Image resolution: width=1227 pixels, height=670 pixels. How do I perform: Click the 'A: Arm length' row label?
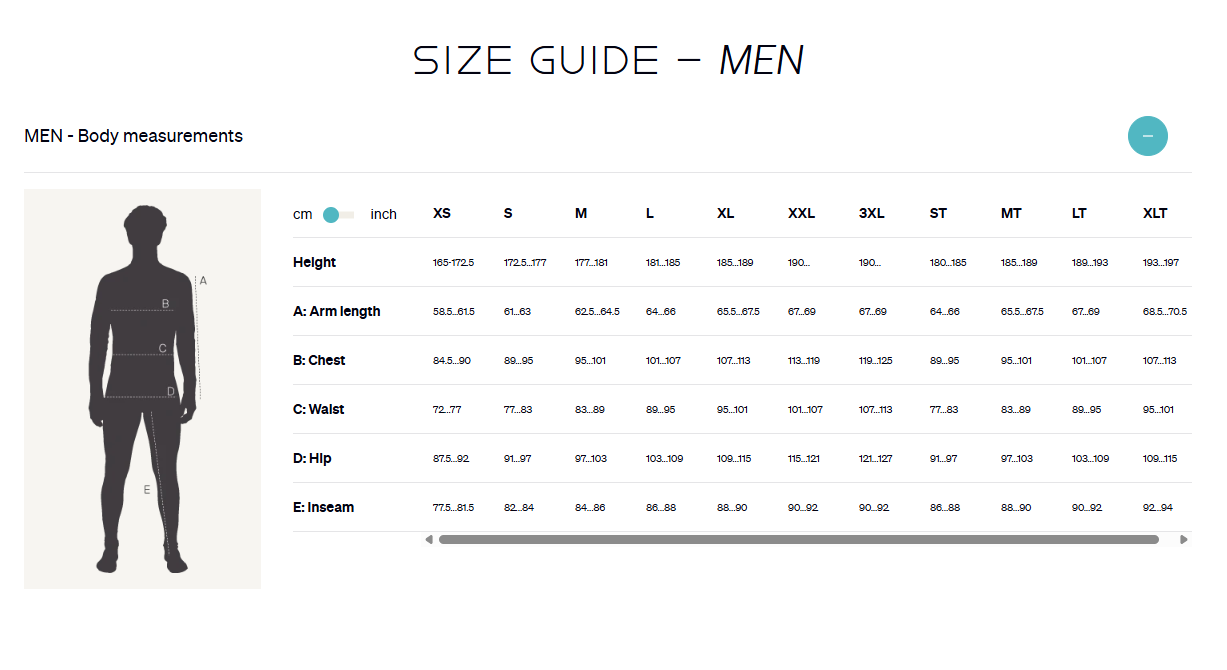tap(336, 312)
